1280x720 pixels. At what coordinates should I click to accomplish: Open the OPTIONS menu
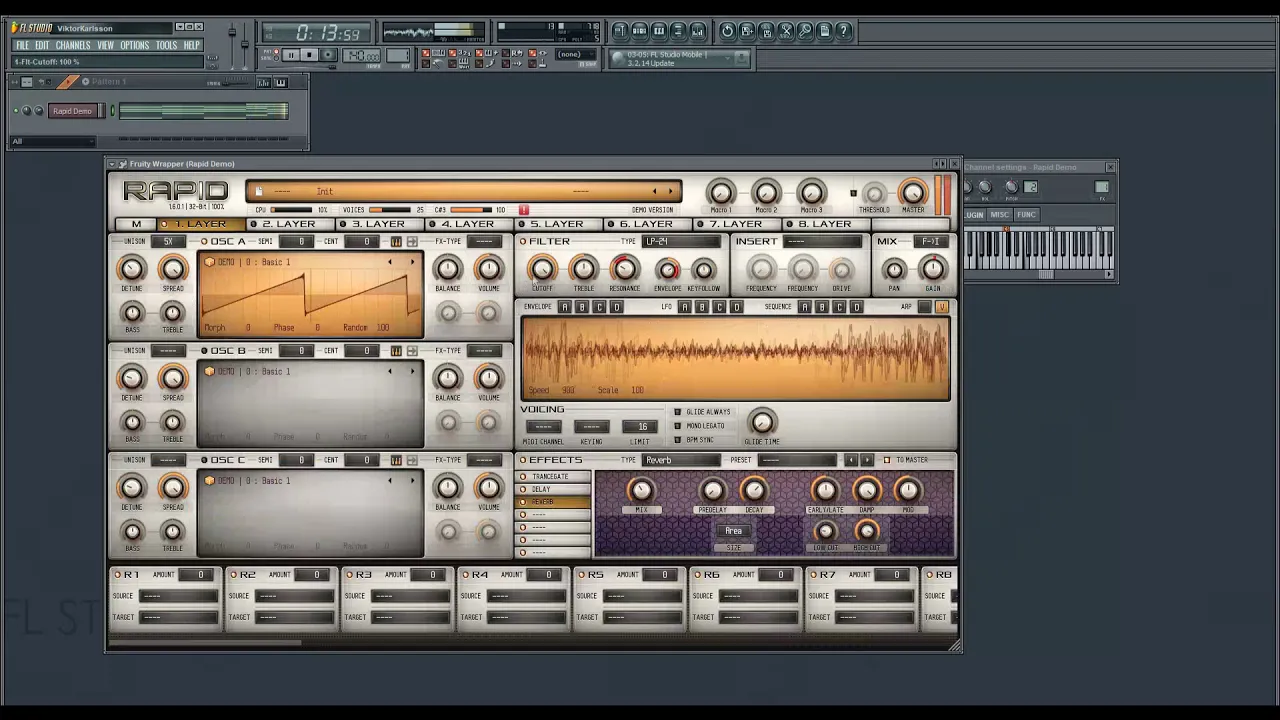[x=135, y=45]
